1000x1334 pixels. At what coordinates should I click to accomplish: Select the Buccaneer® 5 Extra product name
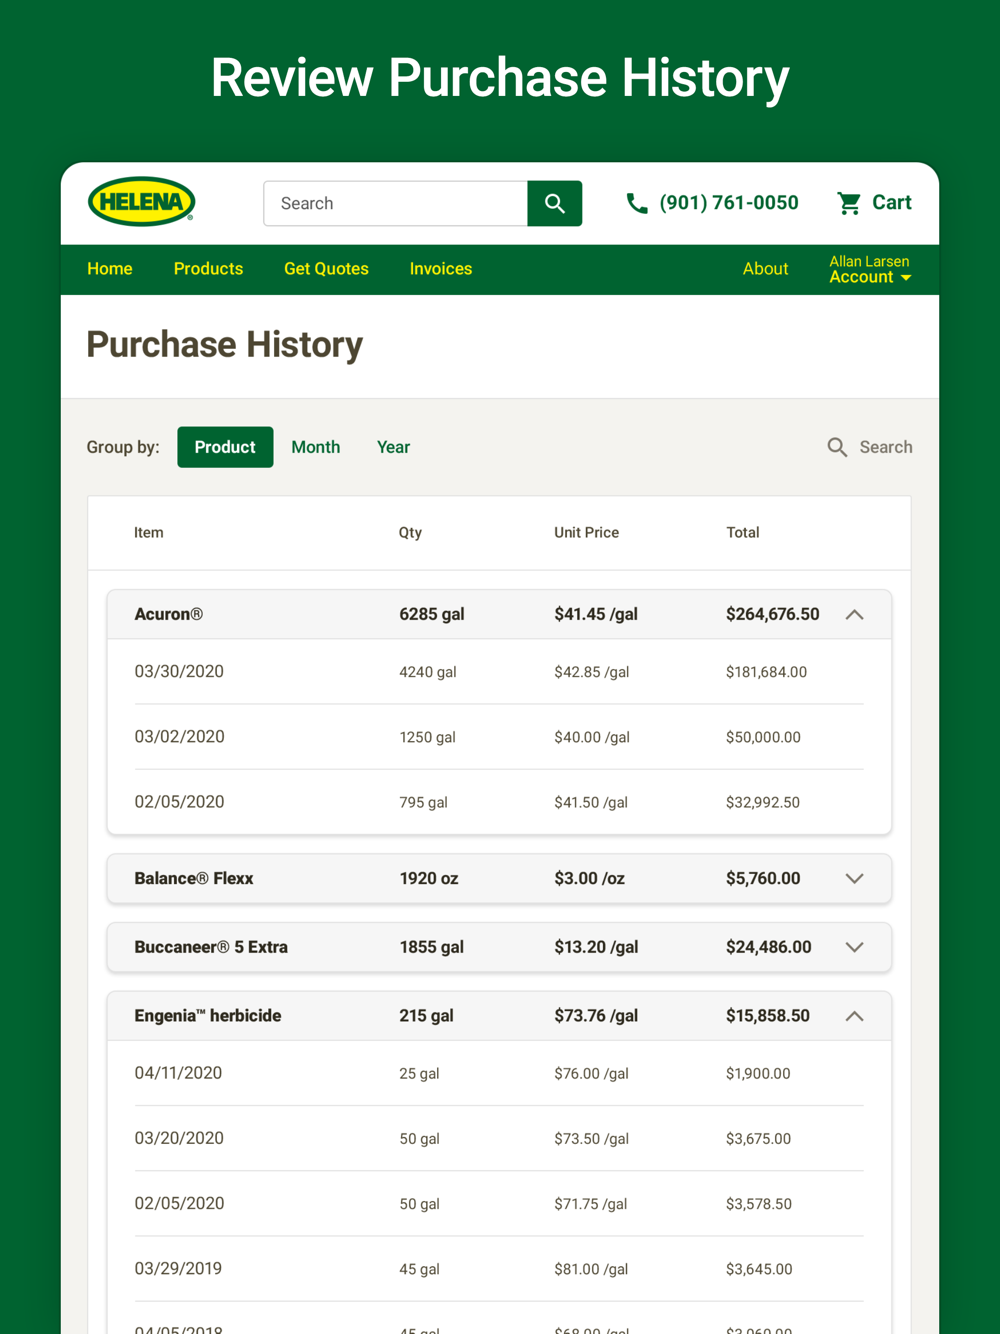(x=211, y=947)
